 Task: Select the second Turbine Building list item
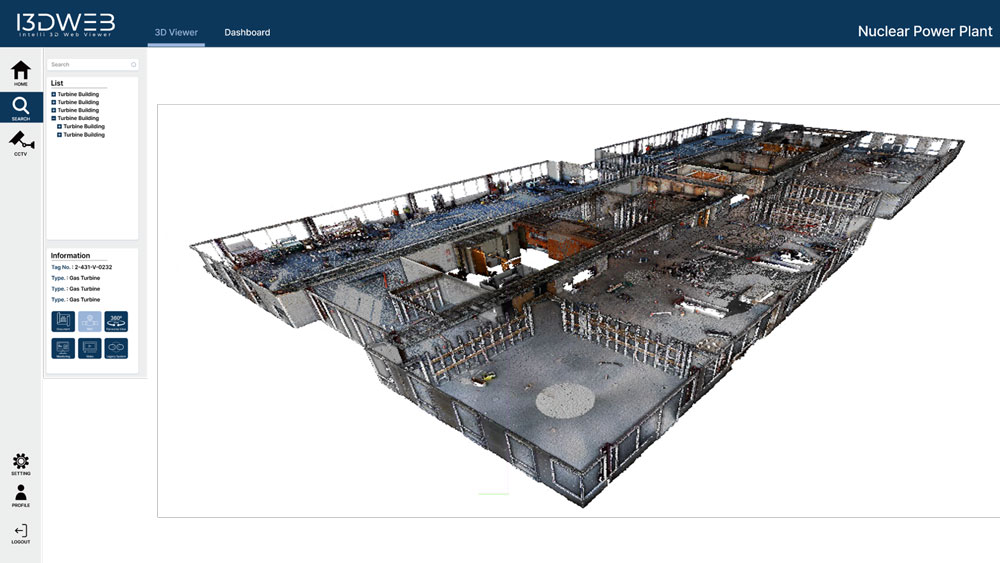pyautogui.click(x=78, y=102)
